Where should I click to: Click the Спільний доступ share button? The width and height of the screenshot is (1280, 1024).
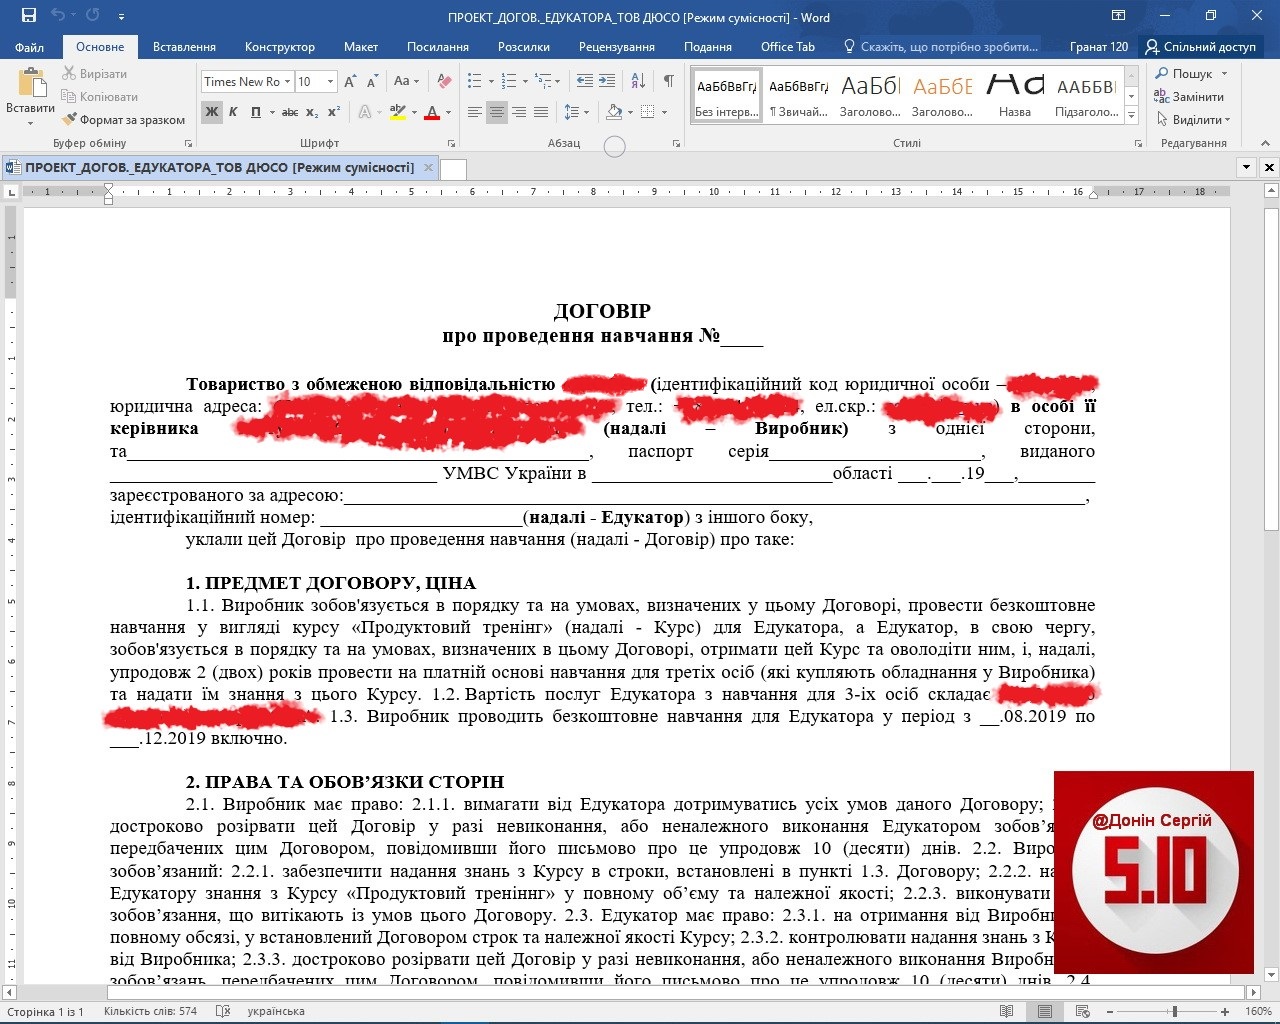pyautogui.click(x=1201, y=47)
